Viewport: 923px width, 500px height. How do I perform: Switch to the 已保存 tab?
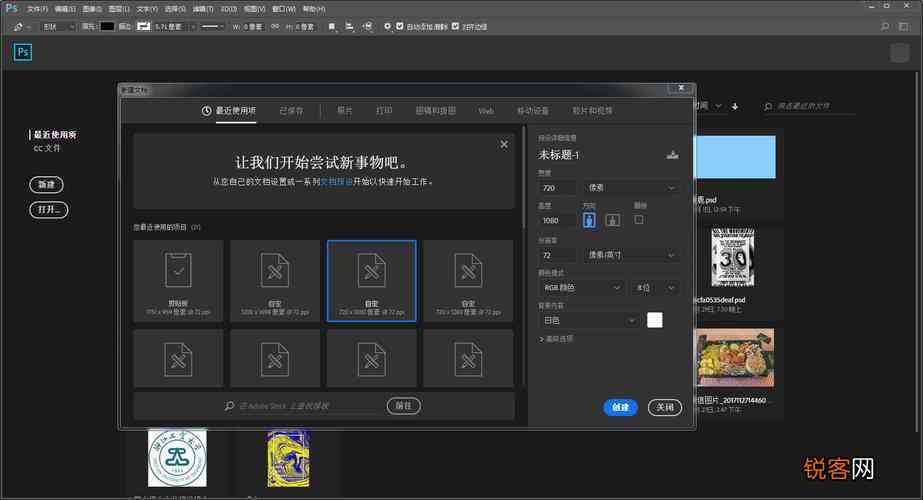point(291,111)
